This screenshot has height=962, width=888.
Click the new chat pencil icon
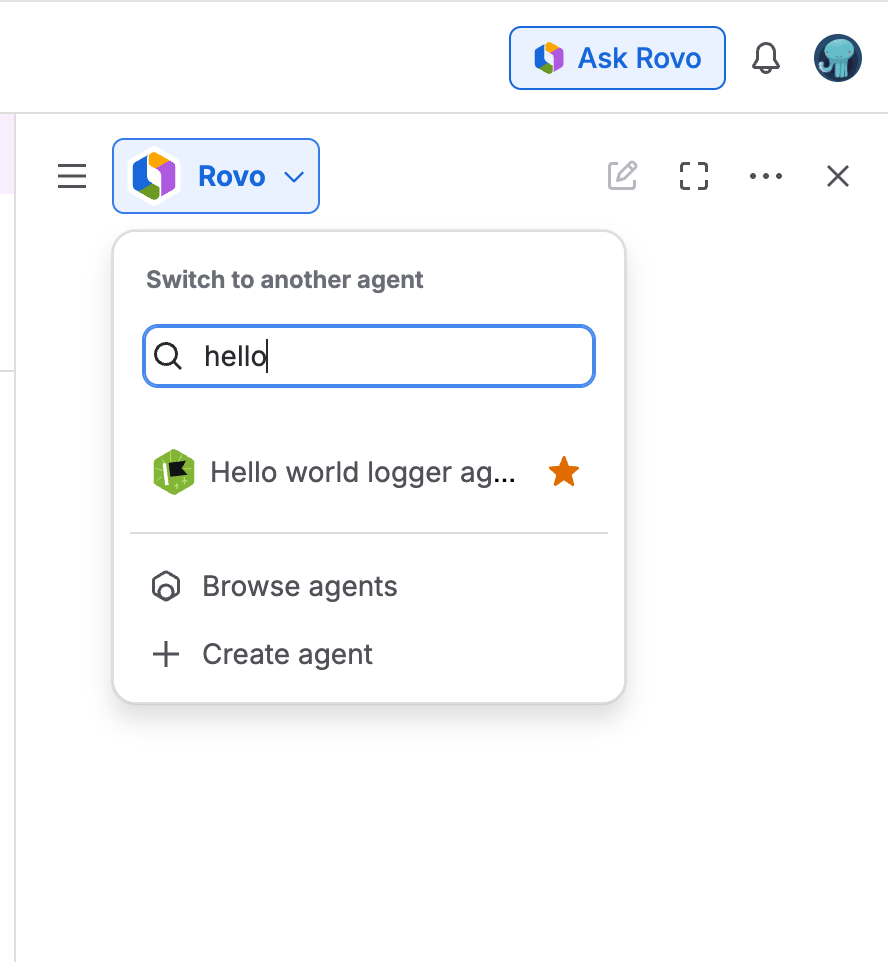622,176
